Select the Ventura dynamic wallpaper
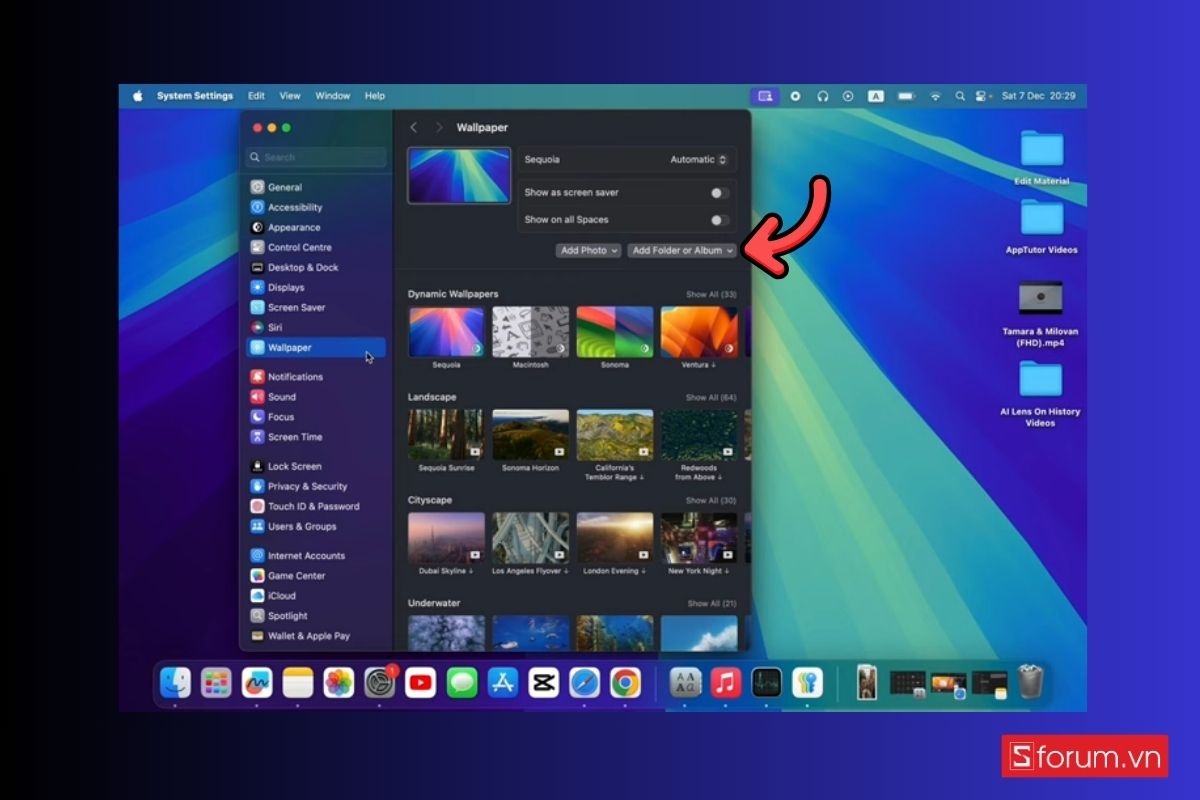The width and height of the screenshot is (1200, 800). click(699, 332)
